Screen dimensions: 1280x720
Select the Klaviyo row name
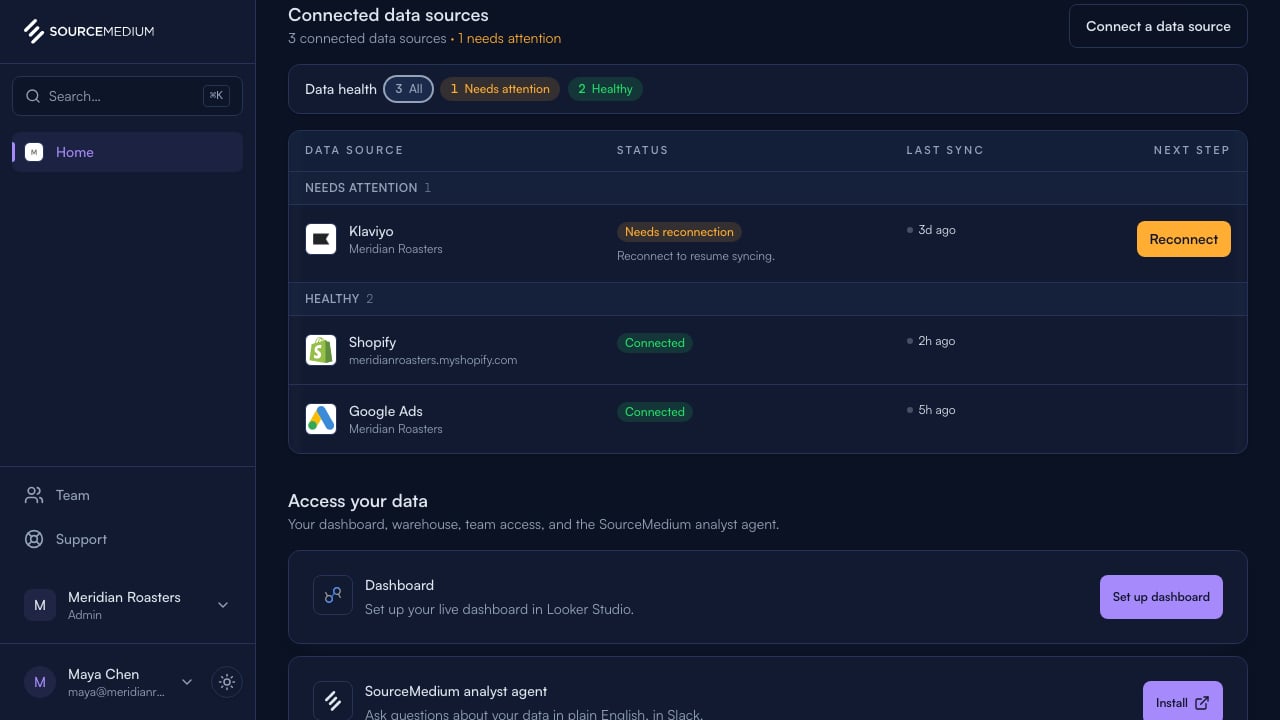[x=371, y=231]
